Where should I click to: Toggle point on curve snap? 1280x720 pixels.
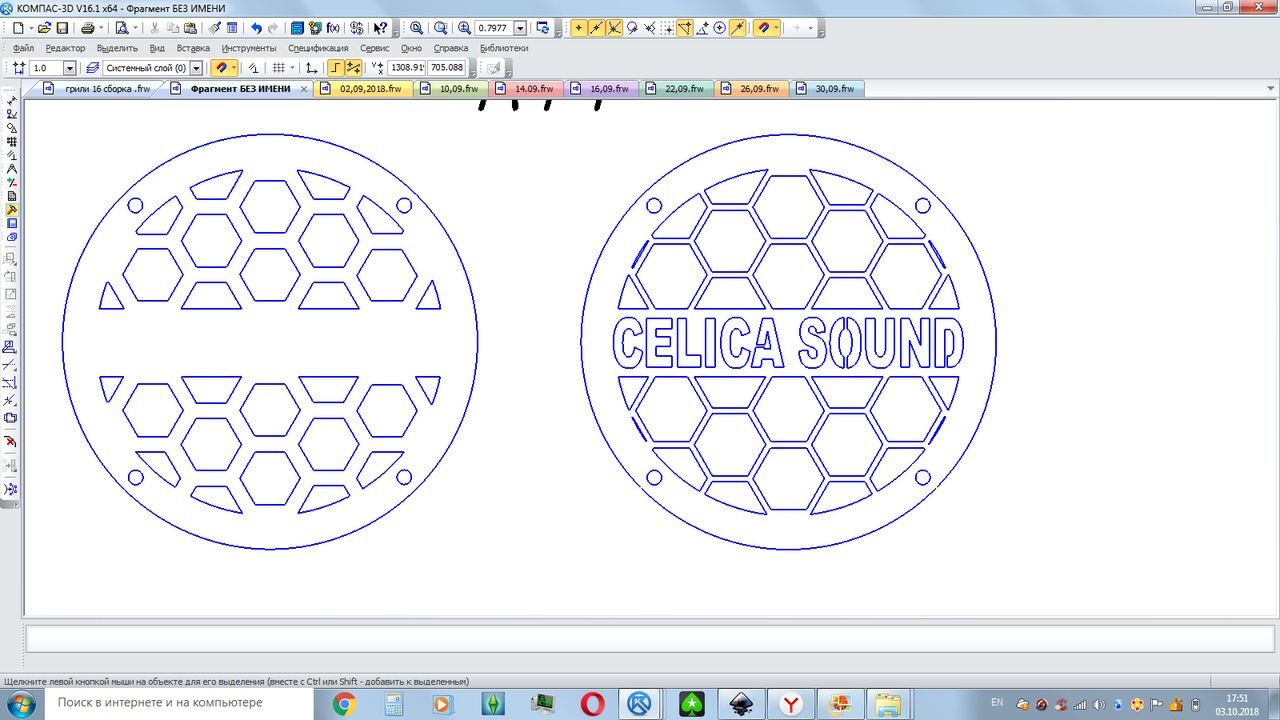(737, 28)
